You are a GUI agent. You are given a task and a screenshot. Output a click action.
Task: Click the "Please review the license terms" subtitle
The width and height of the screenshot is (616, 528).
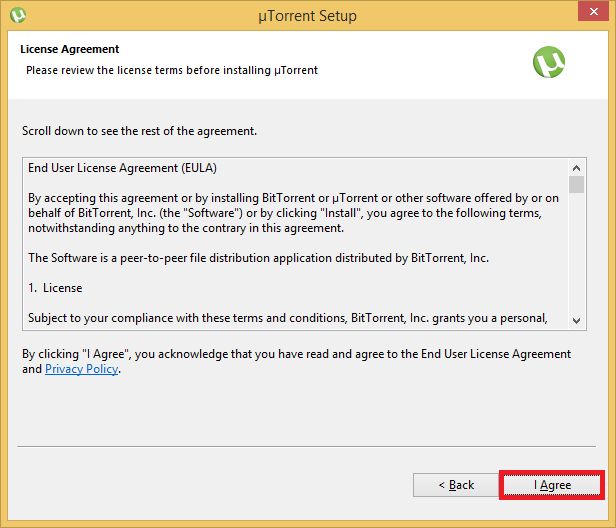tap(172, 70)
